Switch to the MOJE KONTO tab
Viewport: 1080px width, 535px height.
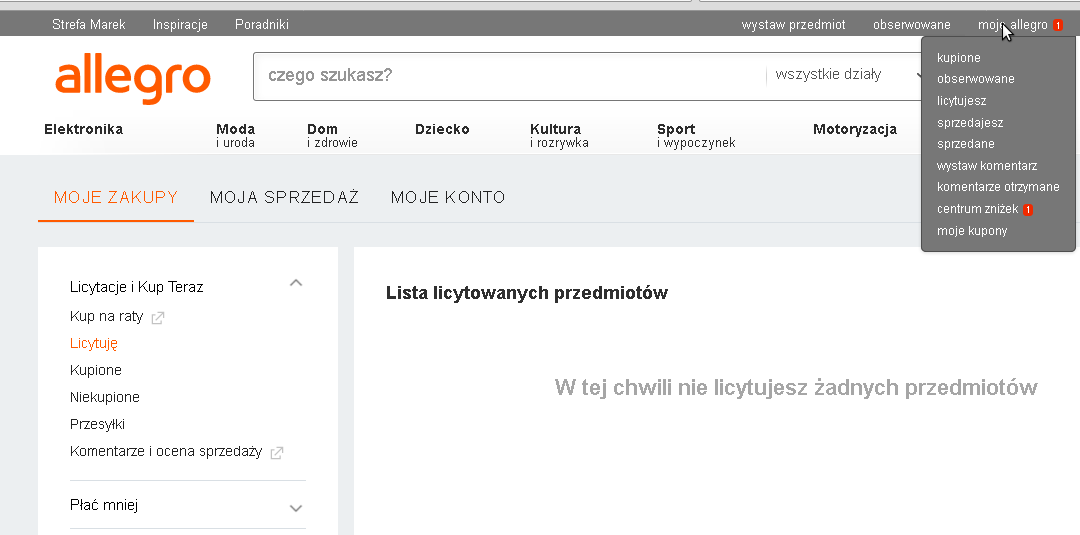448,198
